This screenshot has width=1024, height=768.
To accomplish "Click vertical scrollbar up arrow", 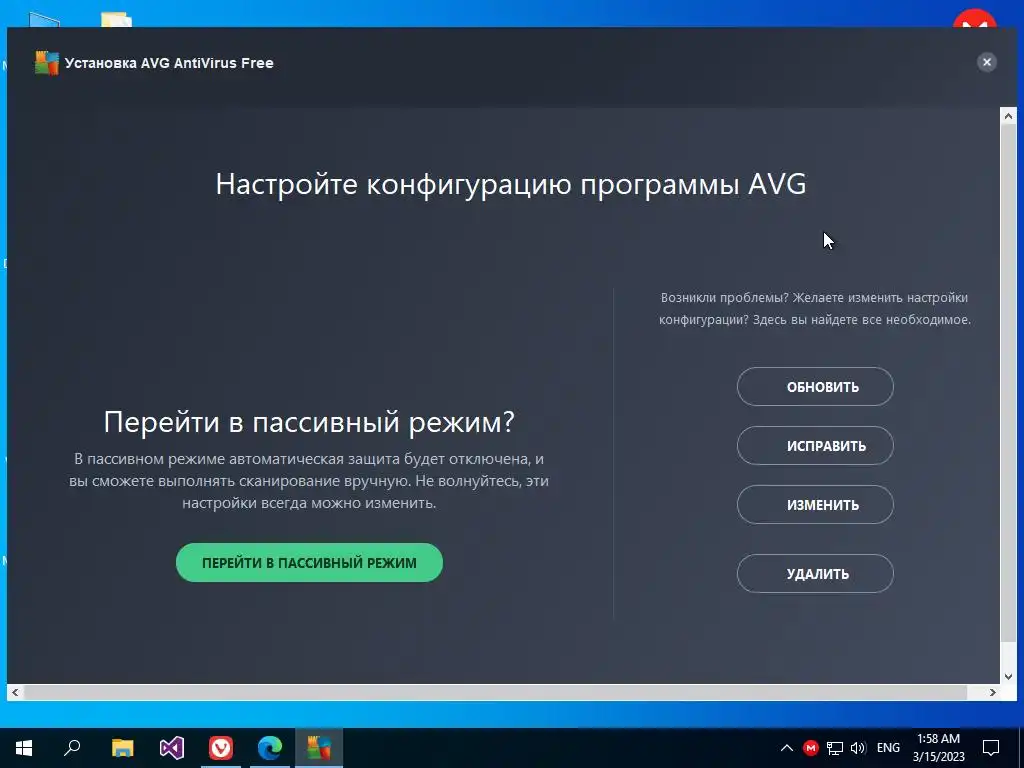I will pyautogui.click(x=1008, y=116).
